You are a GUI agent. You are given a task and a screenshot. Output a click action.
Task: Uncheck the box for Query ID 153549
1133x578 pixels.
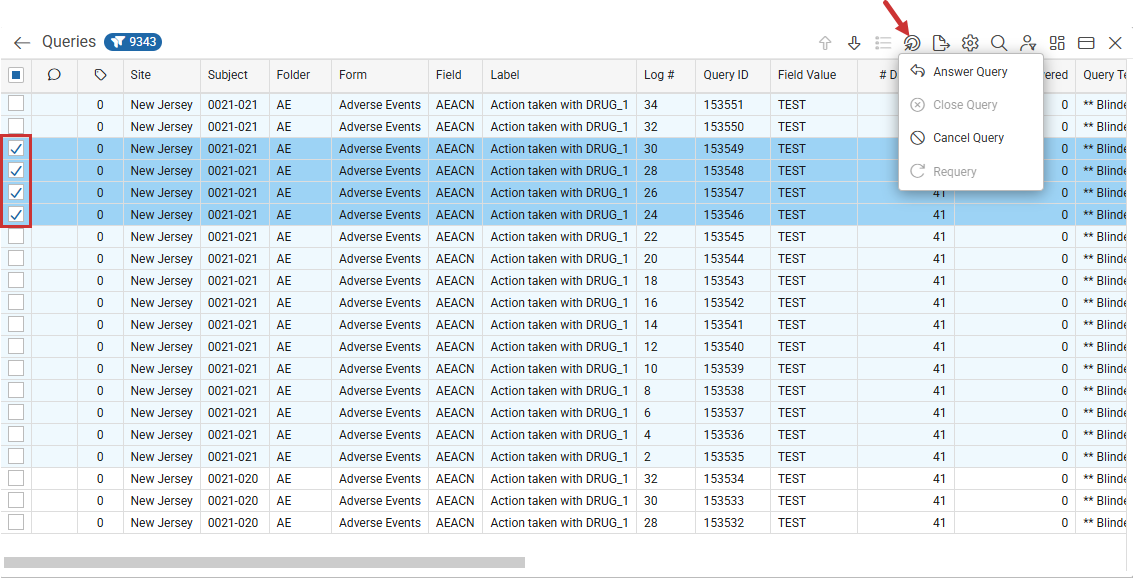[16, 149]
